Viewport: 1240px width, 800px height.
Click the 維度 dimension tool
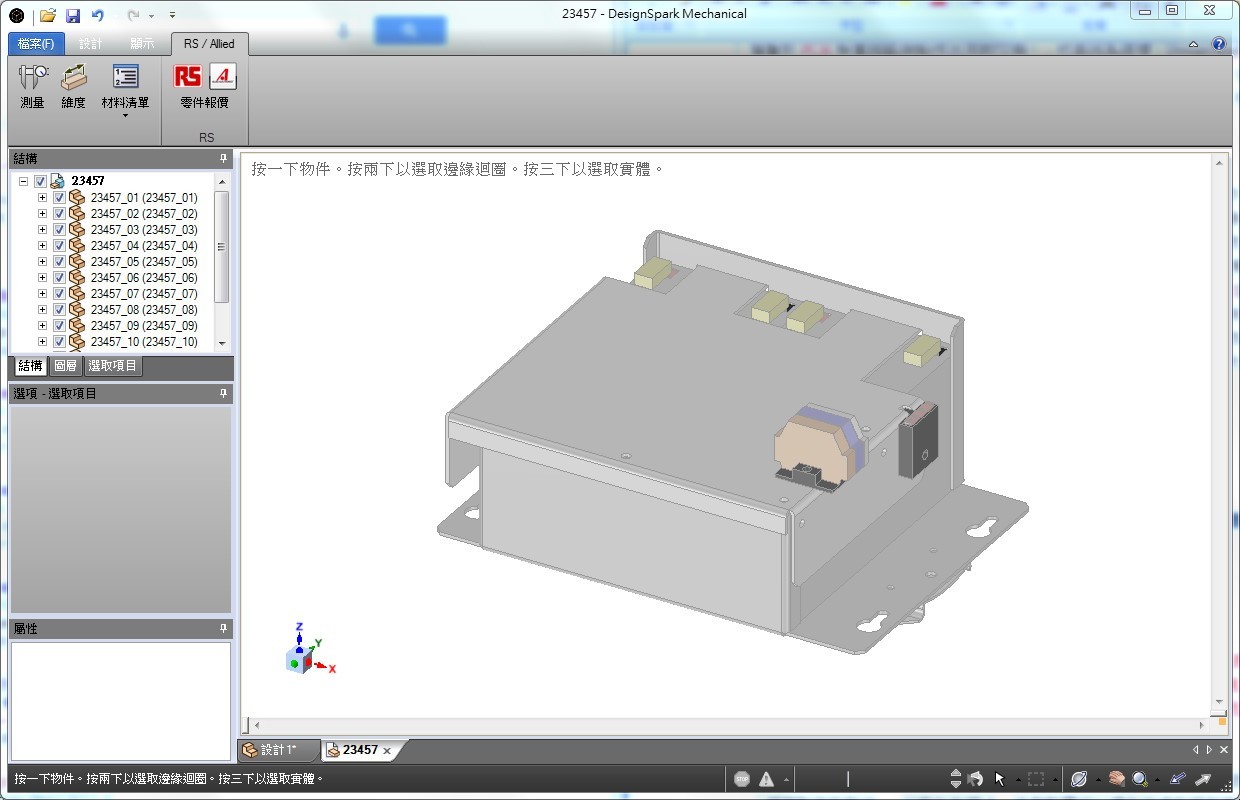pos(74,85)
